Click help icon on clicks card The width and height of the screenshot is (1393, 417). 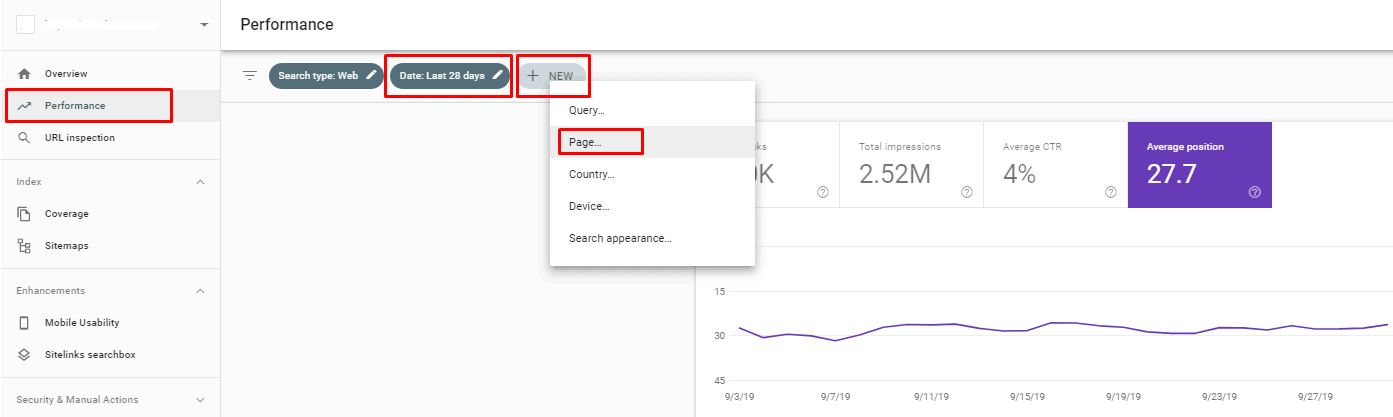click(822, 192)
